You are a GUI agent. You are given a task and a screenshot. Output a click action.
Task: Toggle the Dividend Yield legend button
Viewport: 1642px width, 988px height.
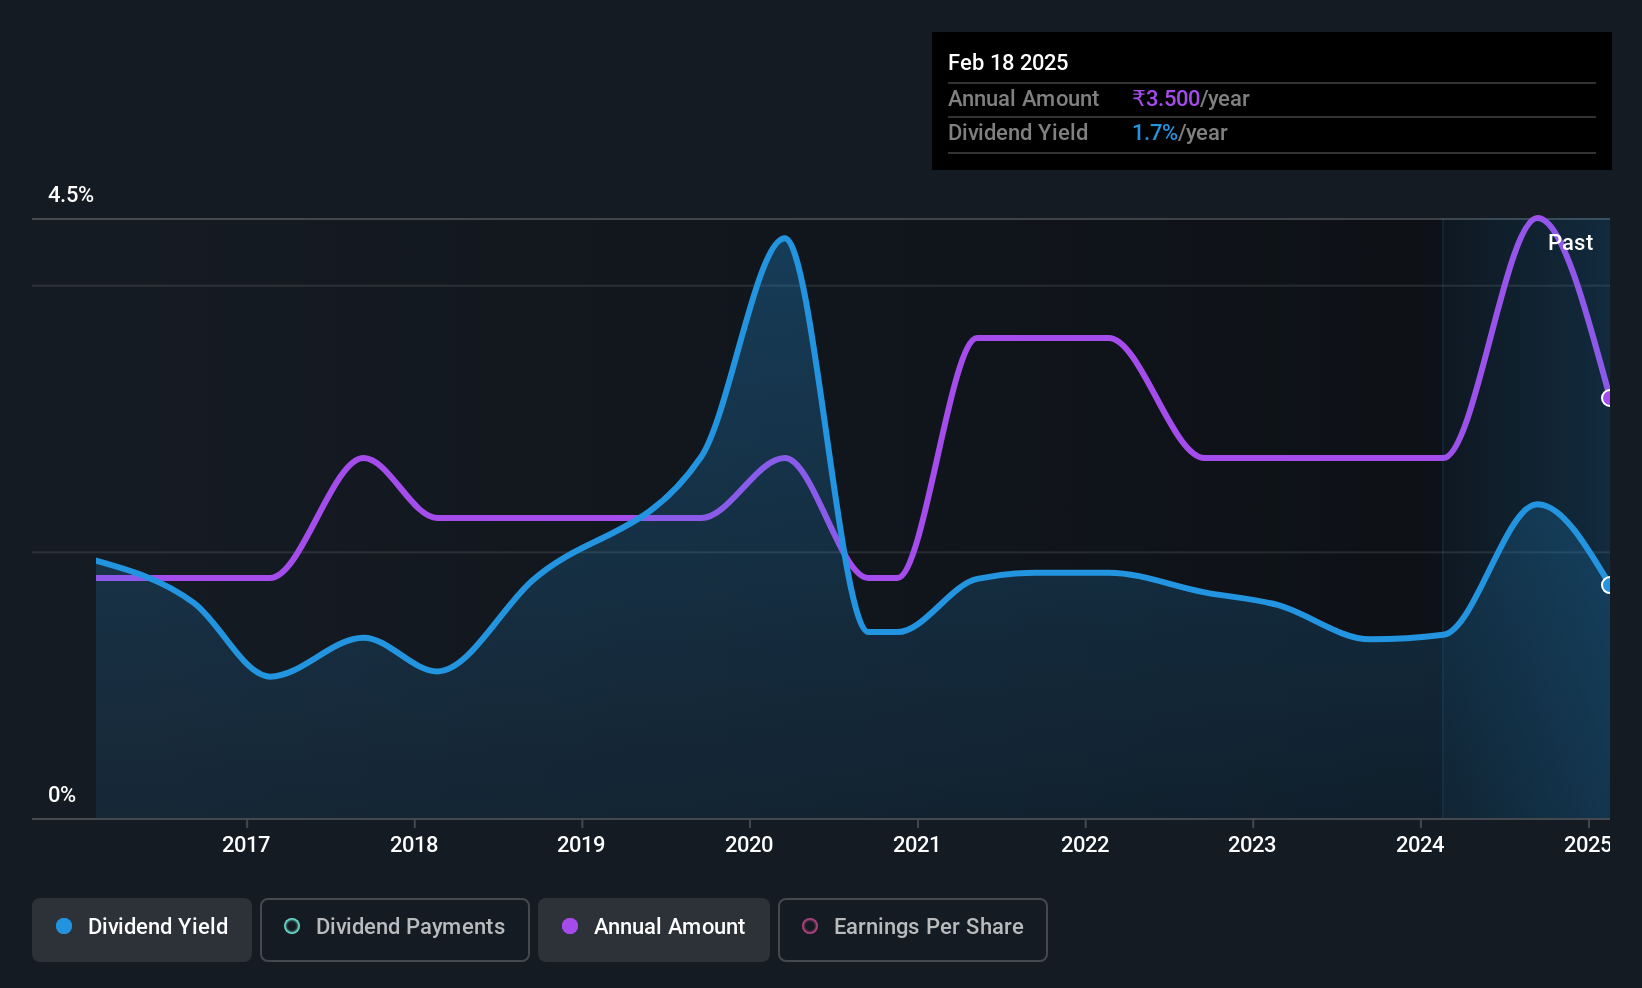[x=142, y=930]
